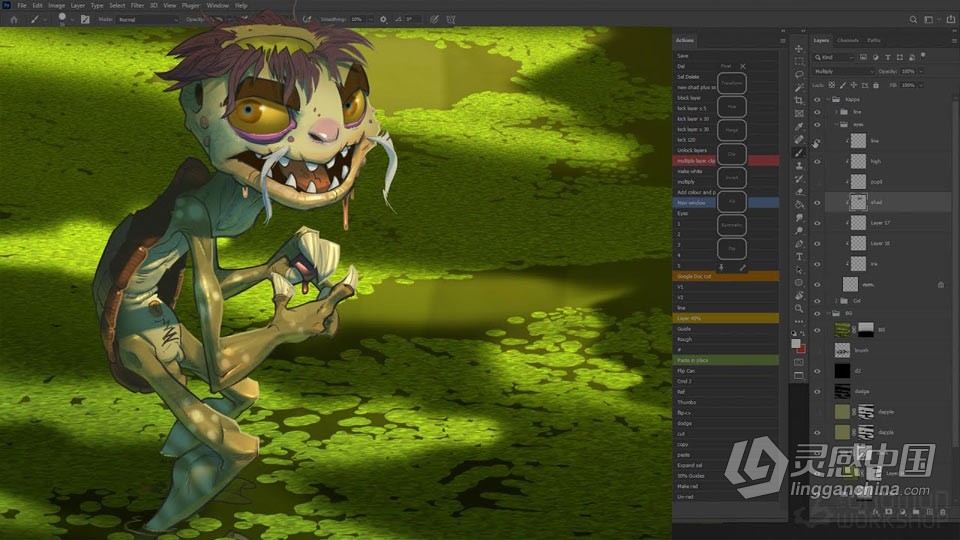Select the Crop tool
Viewport: 960px width, 540px height.
tap(799, 100)
